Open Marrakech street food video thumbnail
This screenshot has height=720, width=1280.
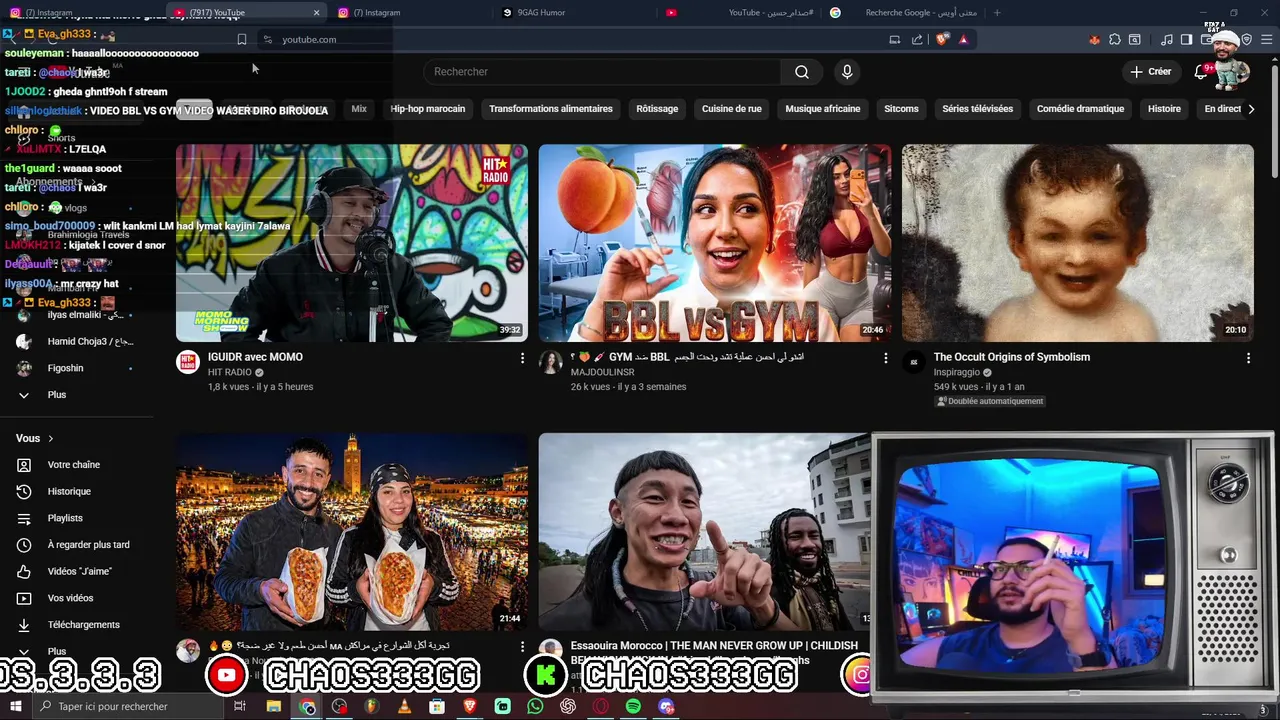(352, 531)
